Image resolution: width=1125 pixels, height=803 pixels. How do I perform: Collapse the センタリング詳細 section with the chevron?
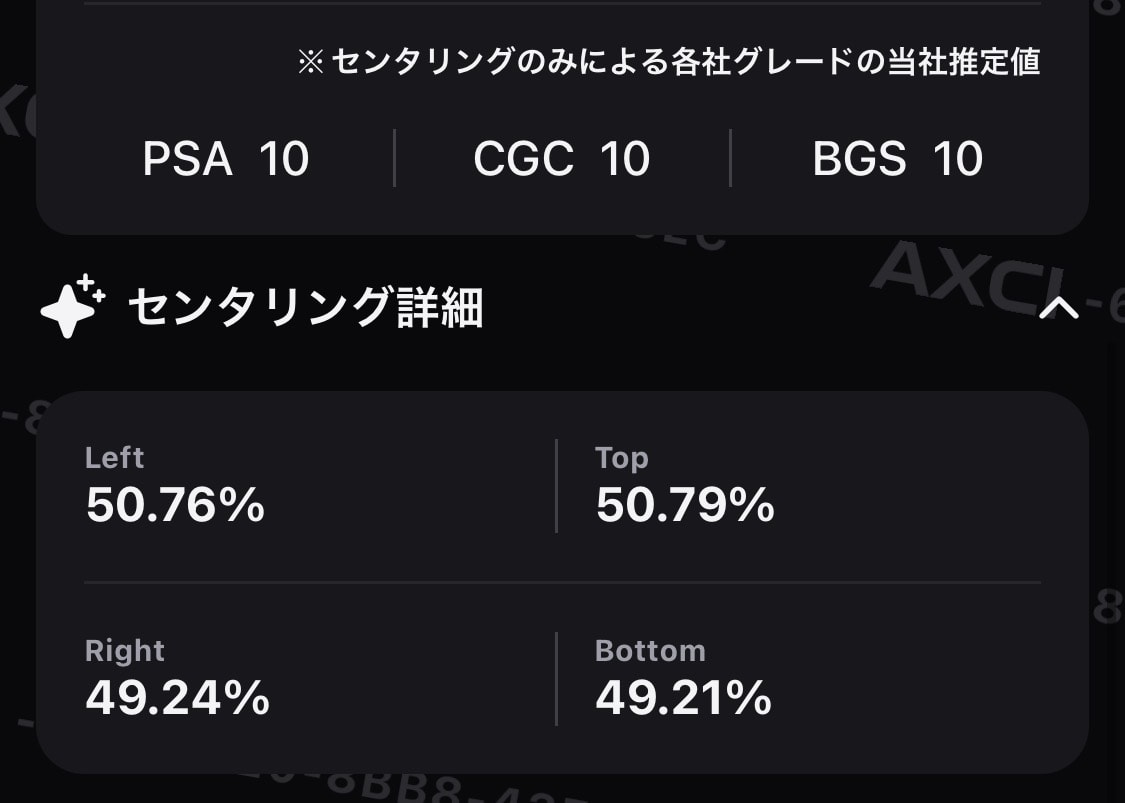(1059, 309)
